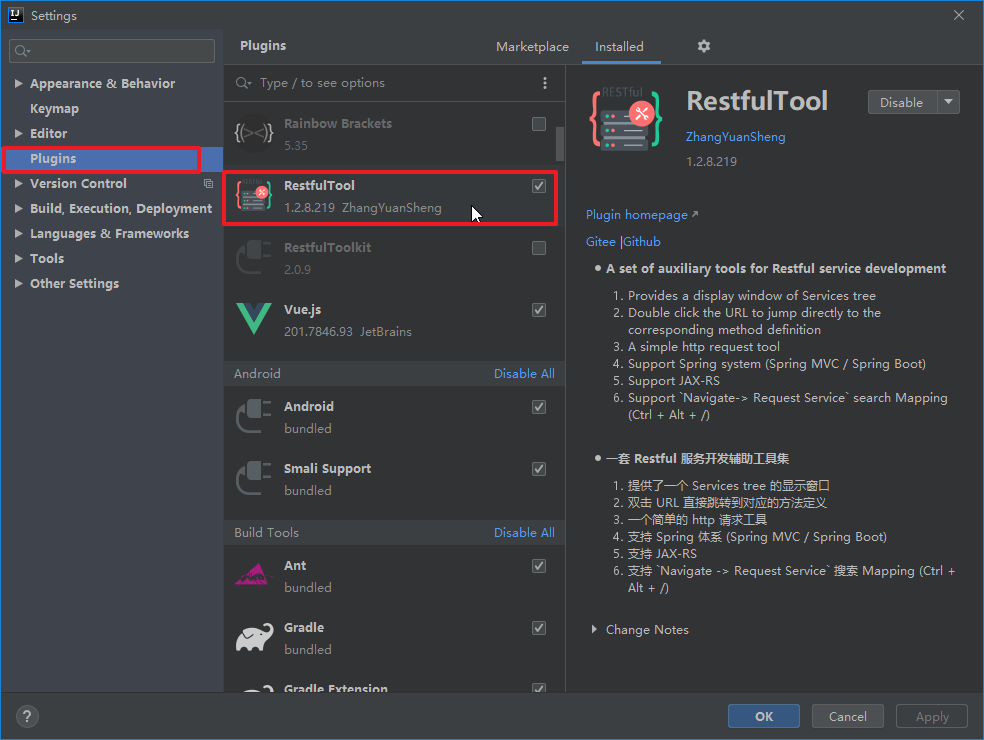Expand Build, Execution, Deployment node

[18, 208]
